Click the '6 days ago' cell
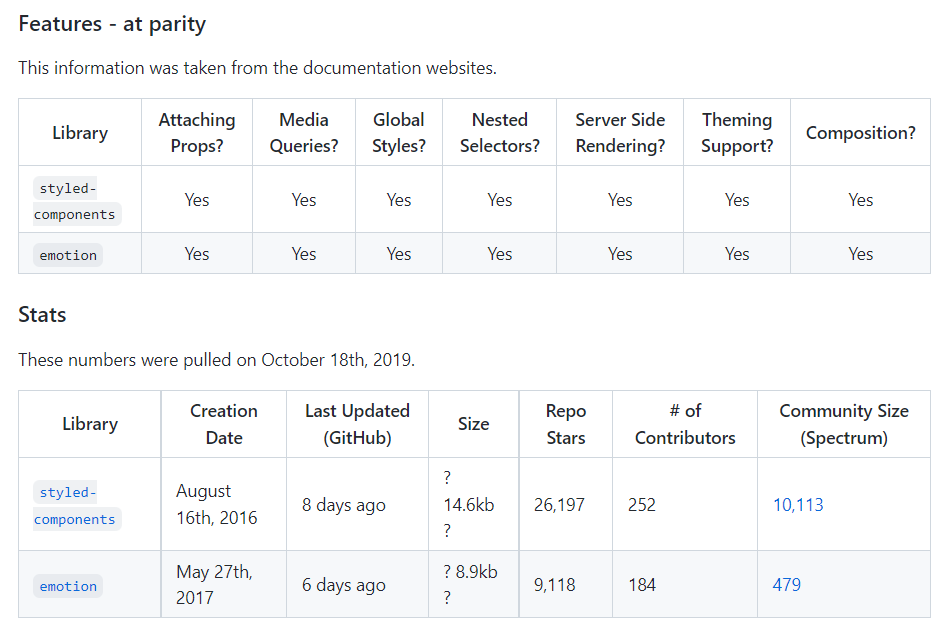Screen dimensions: 951x631 click(343, 585)
